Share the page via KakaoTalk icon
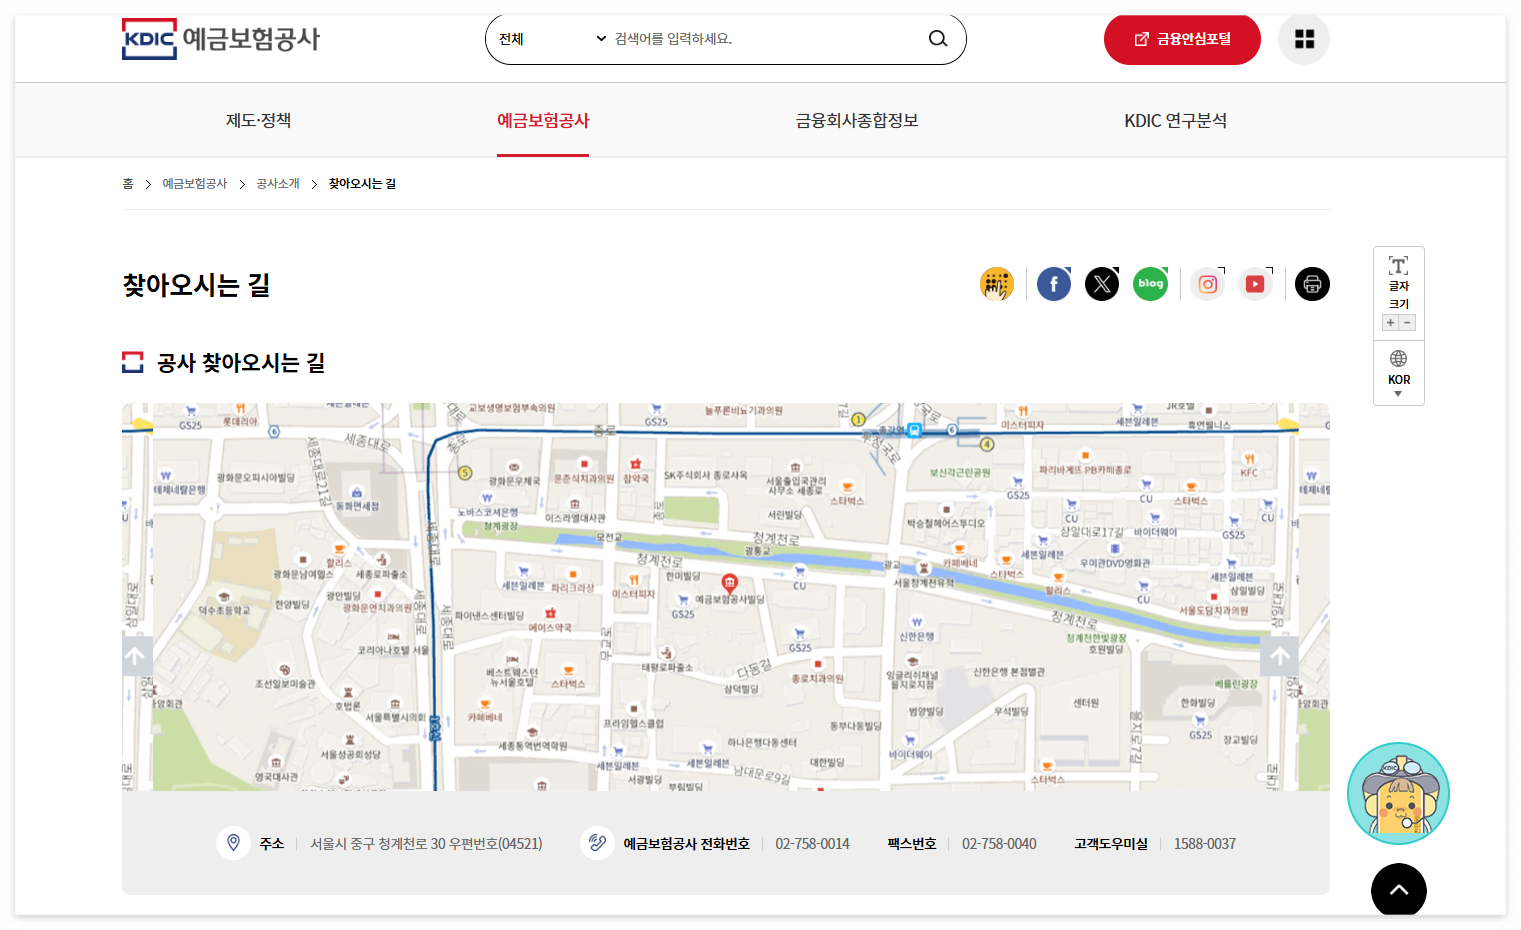The height and width of the screenshot is (930, 1521). click(x=997, y=283)
